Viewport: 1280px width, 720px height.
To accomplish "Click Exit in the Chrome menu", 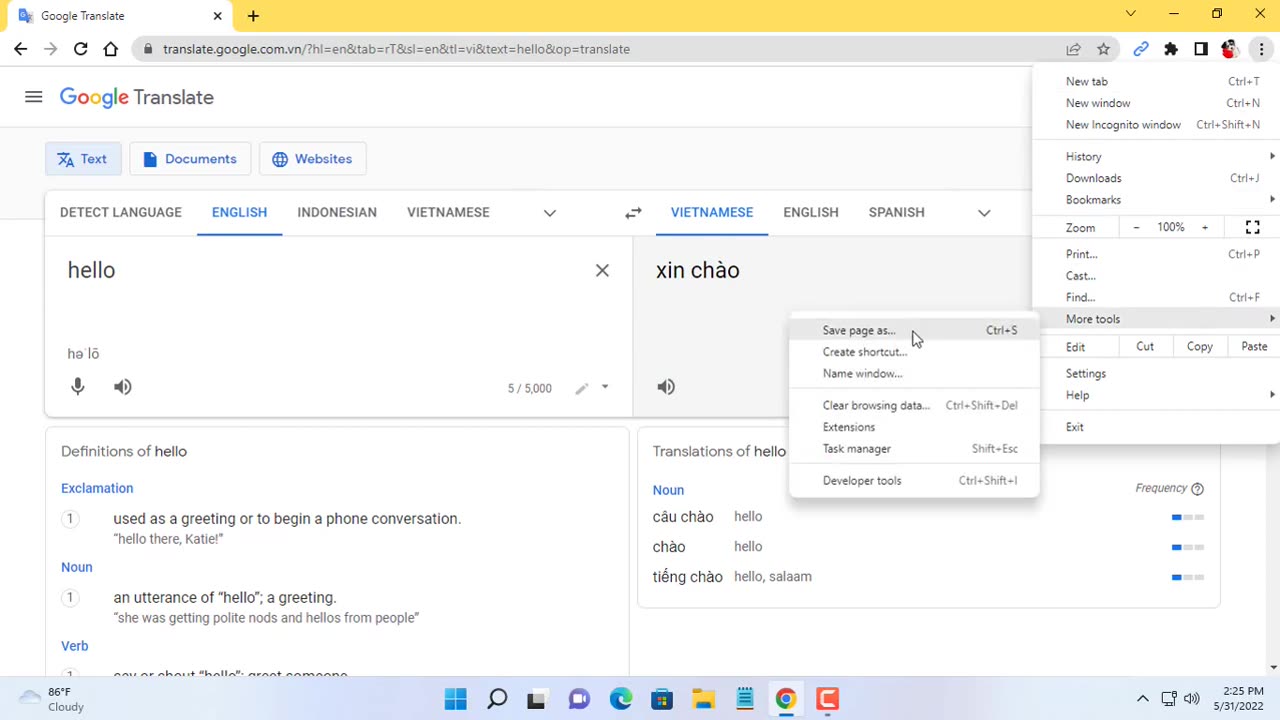I will [x=1157, y=428].
